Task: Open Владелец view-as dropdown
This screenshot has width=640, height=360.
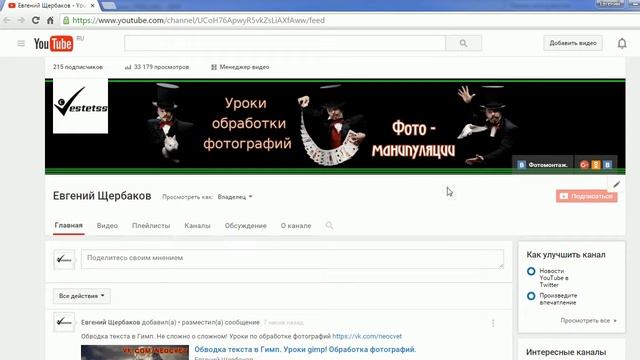Action: pos(235,197)
